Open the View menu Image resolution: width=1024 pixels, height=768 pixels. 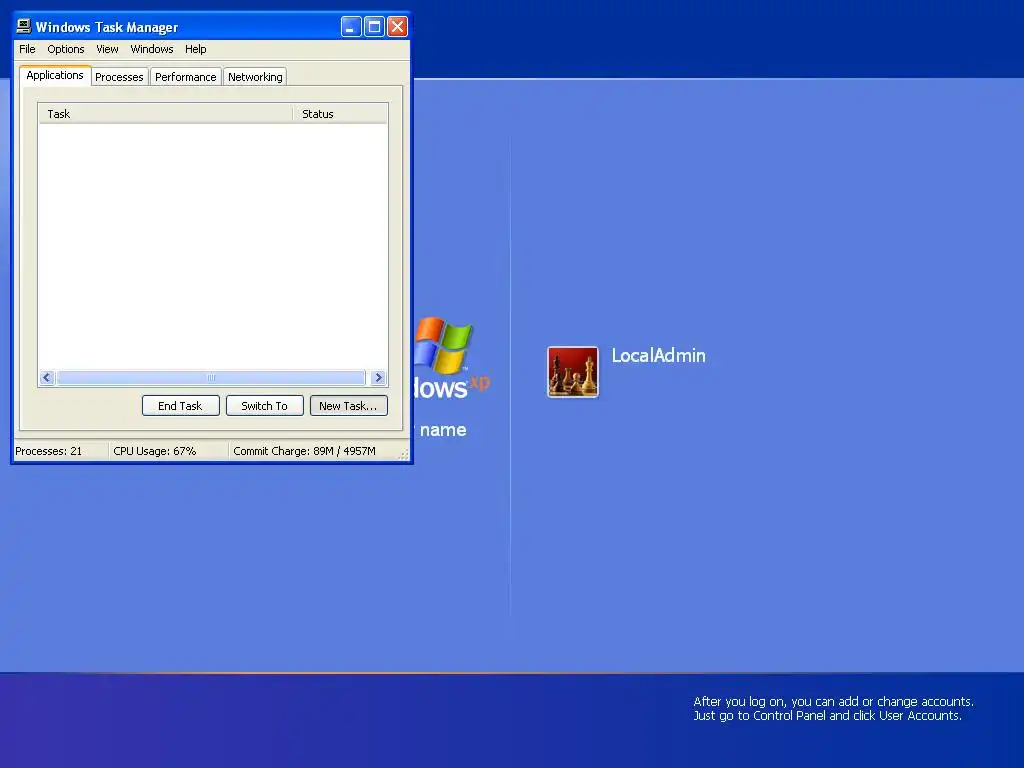tap(107, 49)
